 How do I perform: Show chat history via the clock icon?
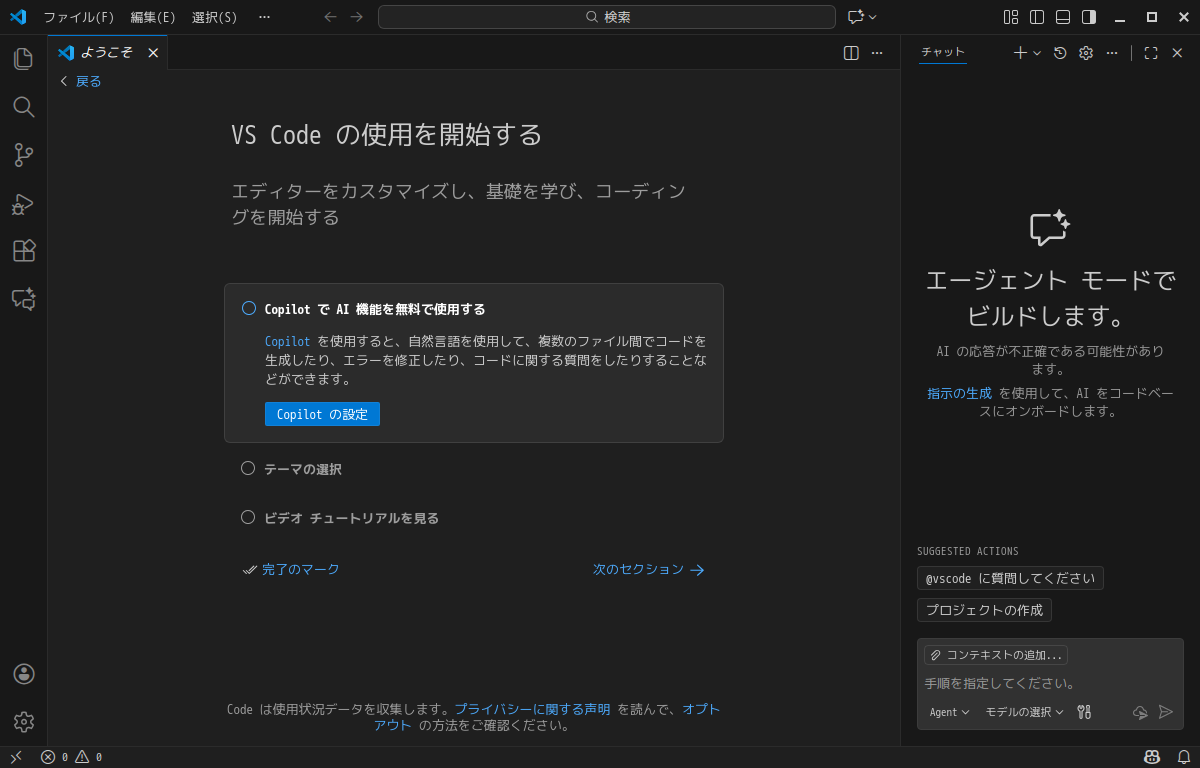[1060, 53]
